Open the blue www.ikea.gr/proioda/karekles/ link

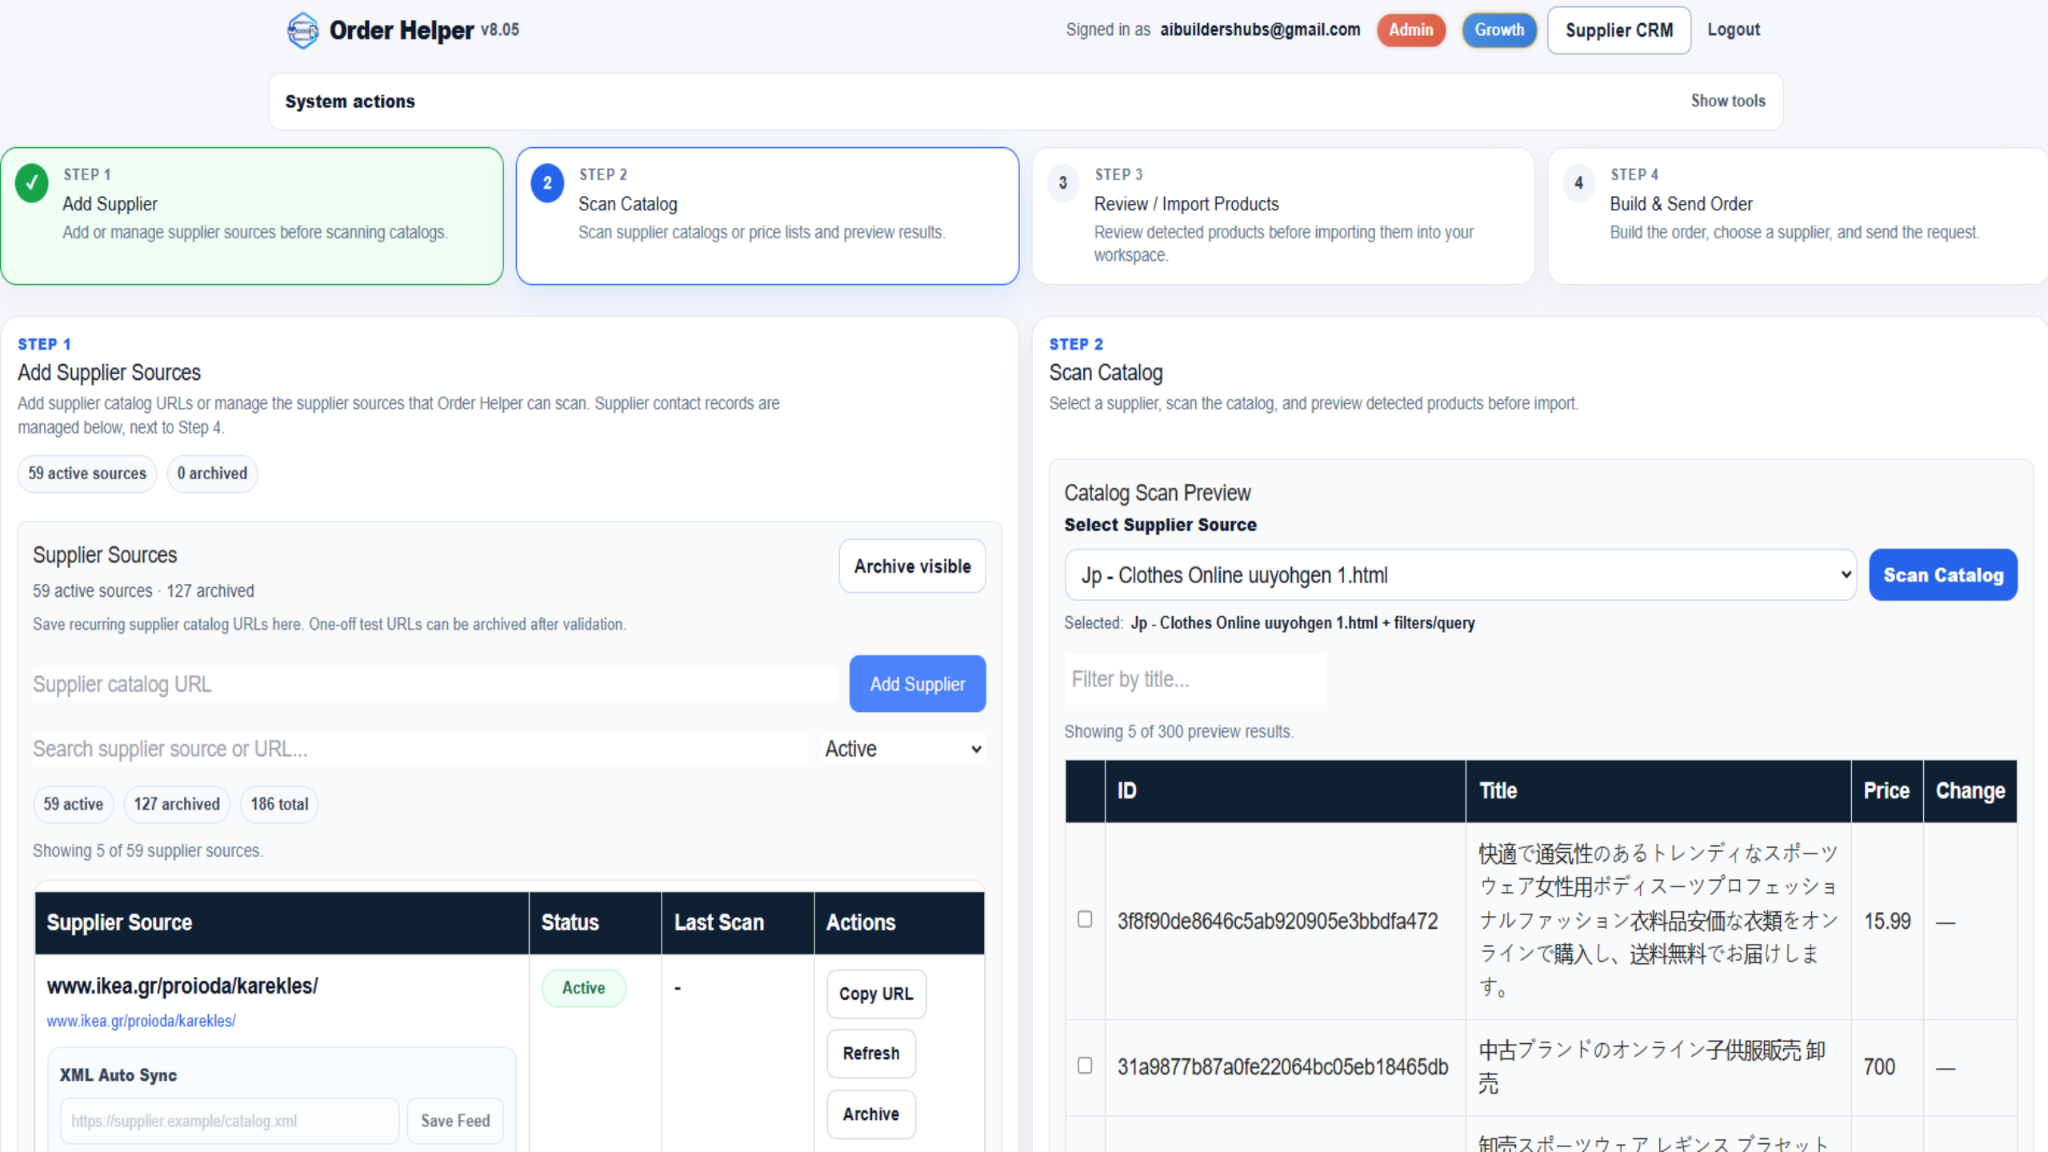(141, 1021)
